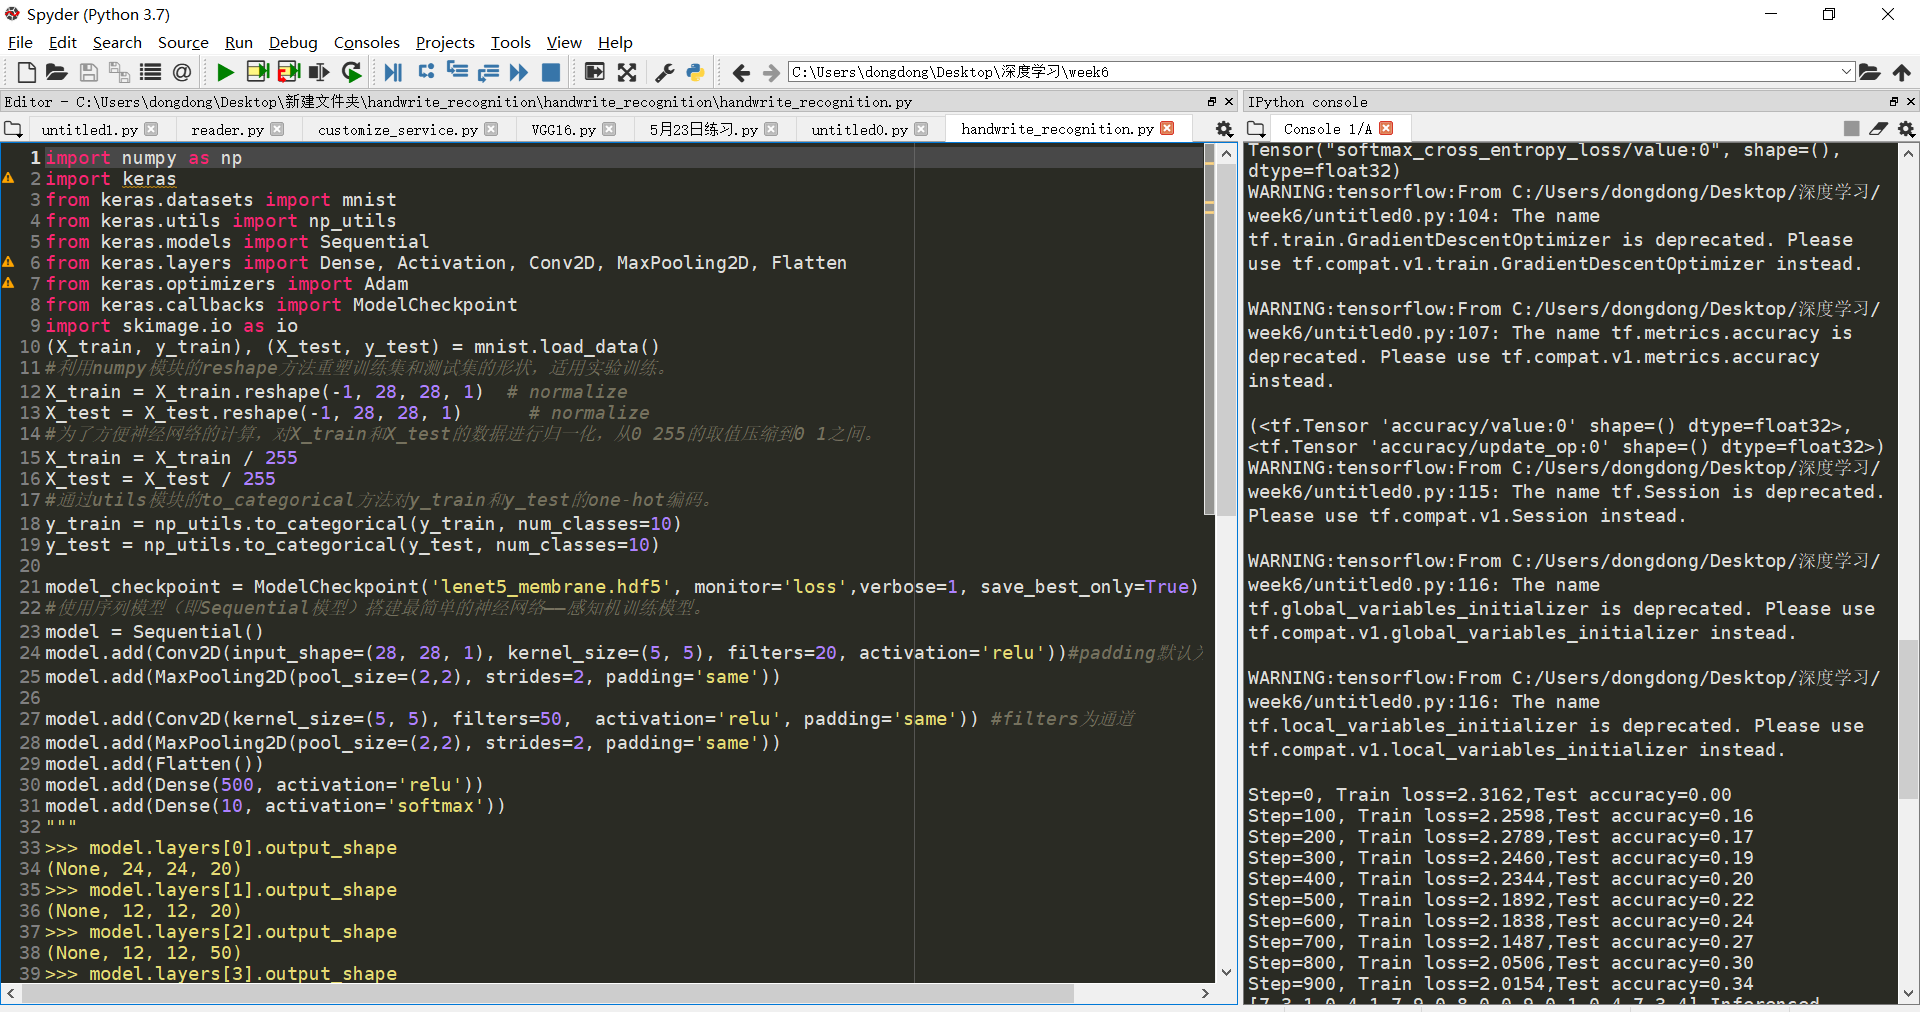Close the reader.py tab

coord(277,129)
